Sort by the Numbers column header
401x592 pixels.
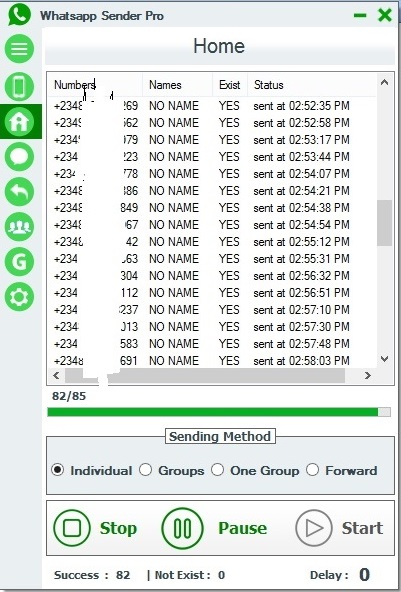click(95, 85)
